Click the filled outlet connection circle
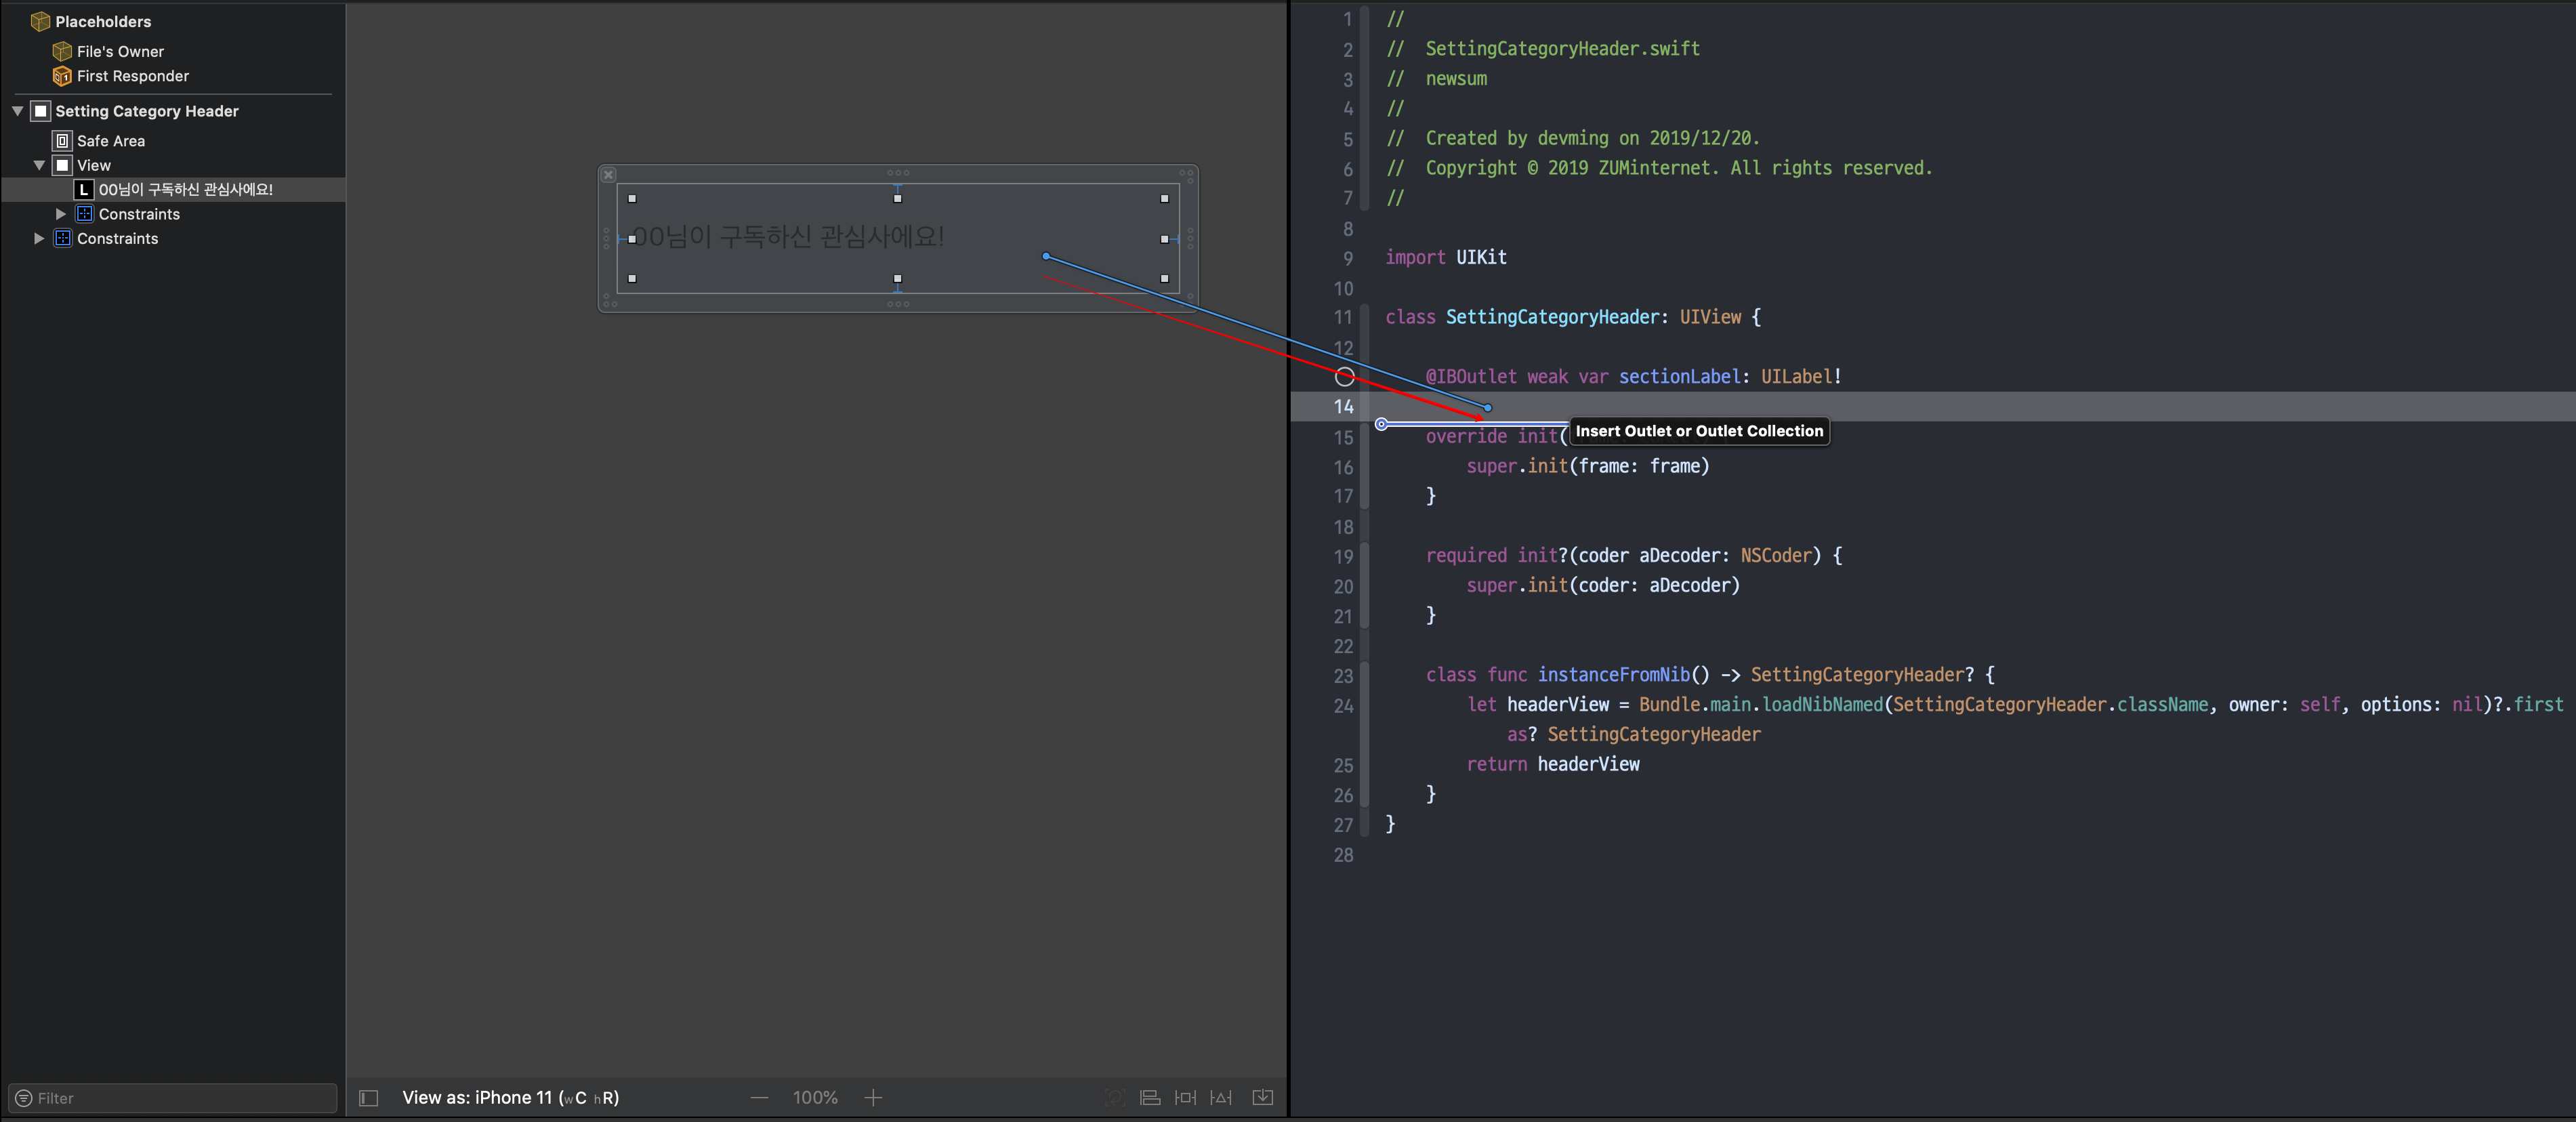Image resolution: width=2576 pixels, height=1122 pixels. pos(1344,377)
